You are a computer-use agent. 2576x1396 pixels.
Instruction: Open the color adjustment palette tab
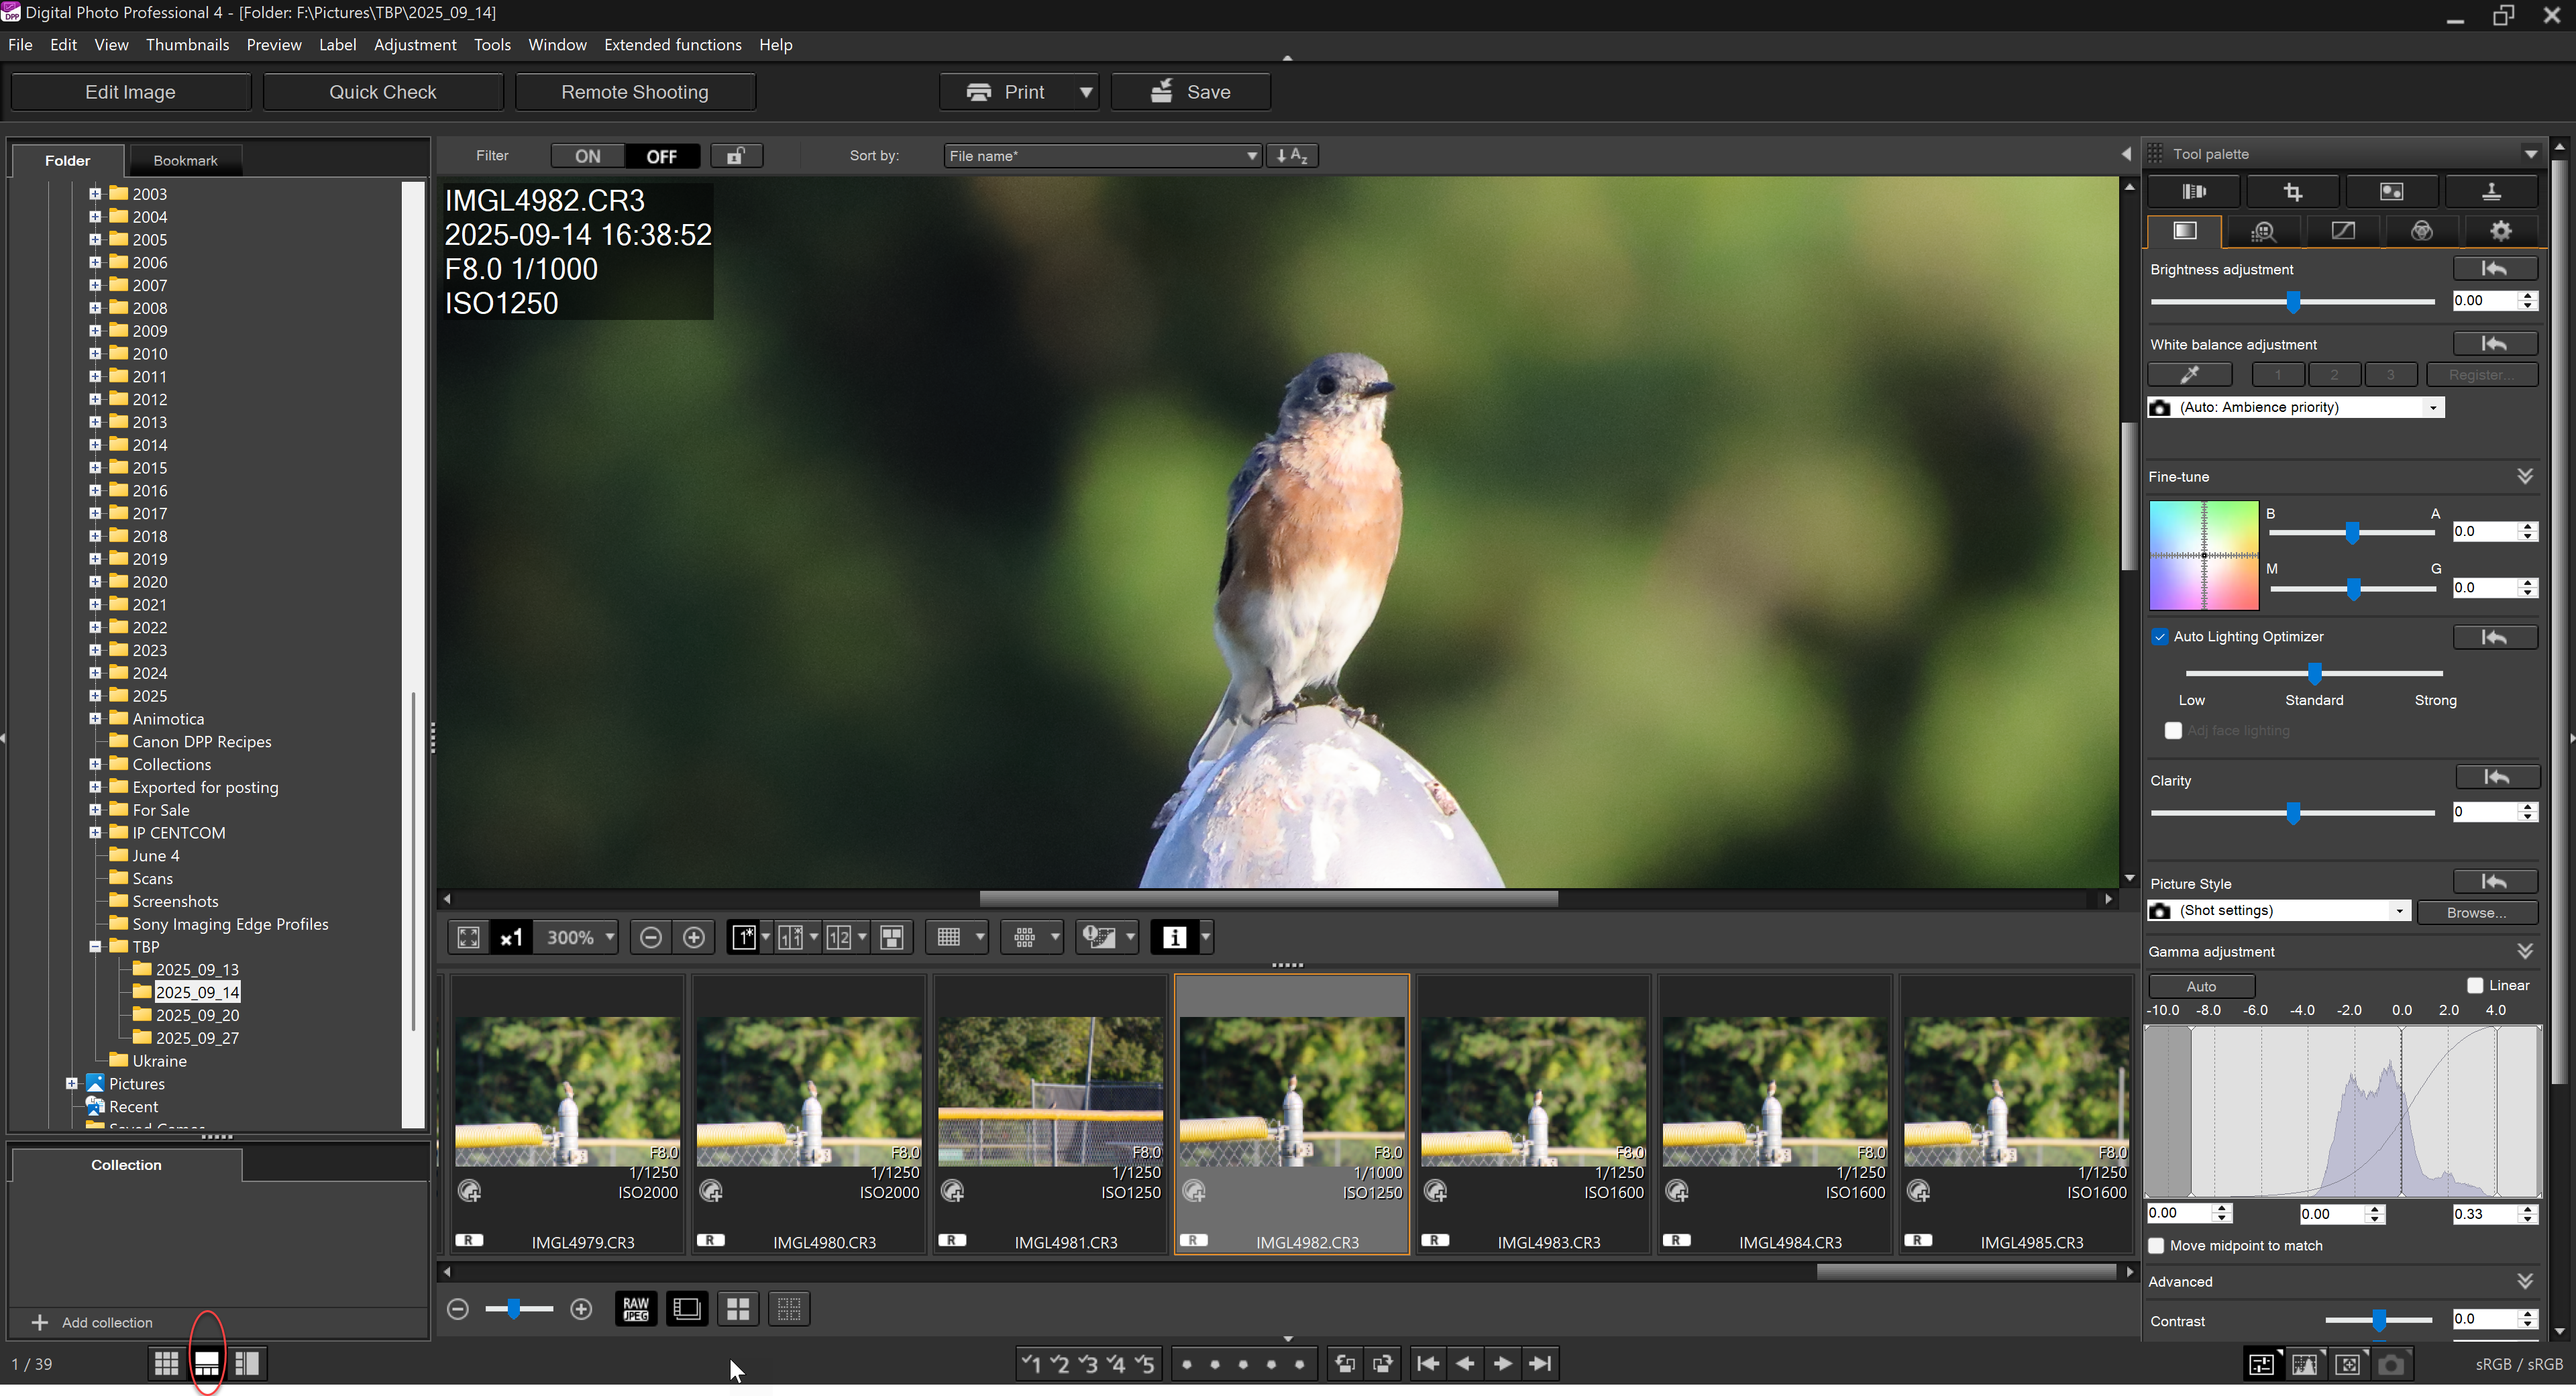(x=2421, y=232)
